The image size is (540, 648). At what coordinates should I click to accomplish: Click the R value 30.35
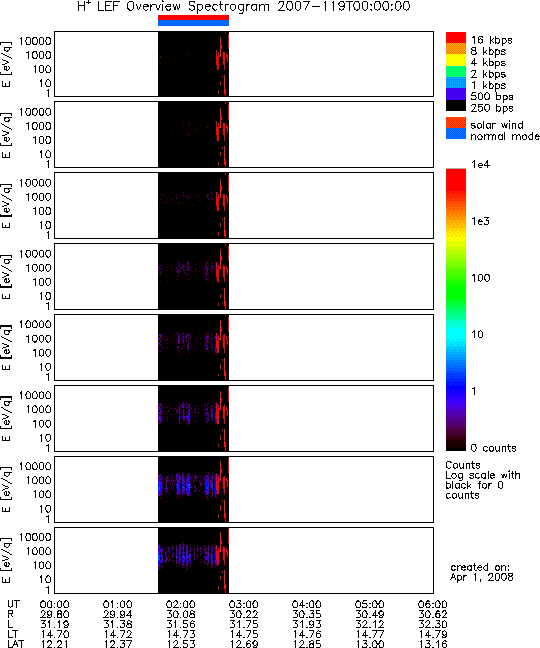coord(307,615)
